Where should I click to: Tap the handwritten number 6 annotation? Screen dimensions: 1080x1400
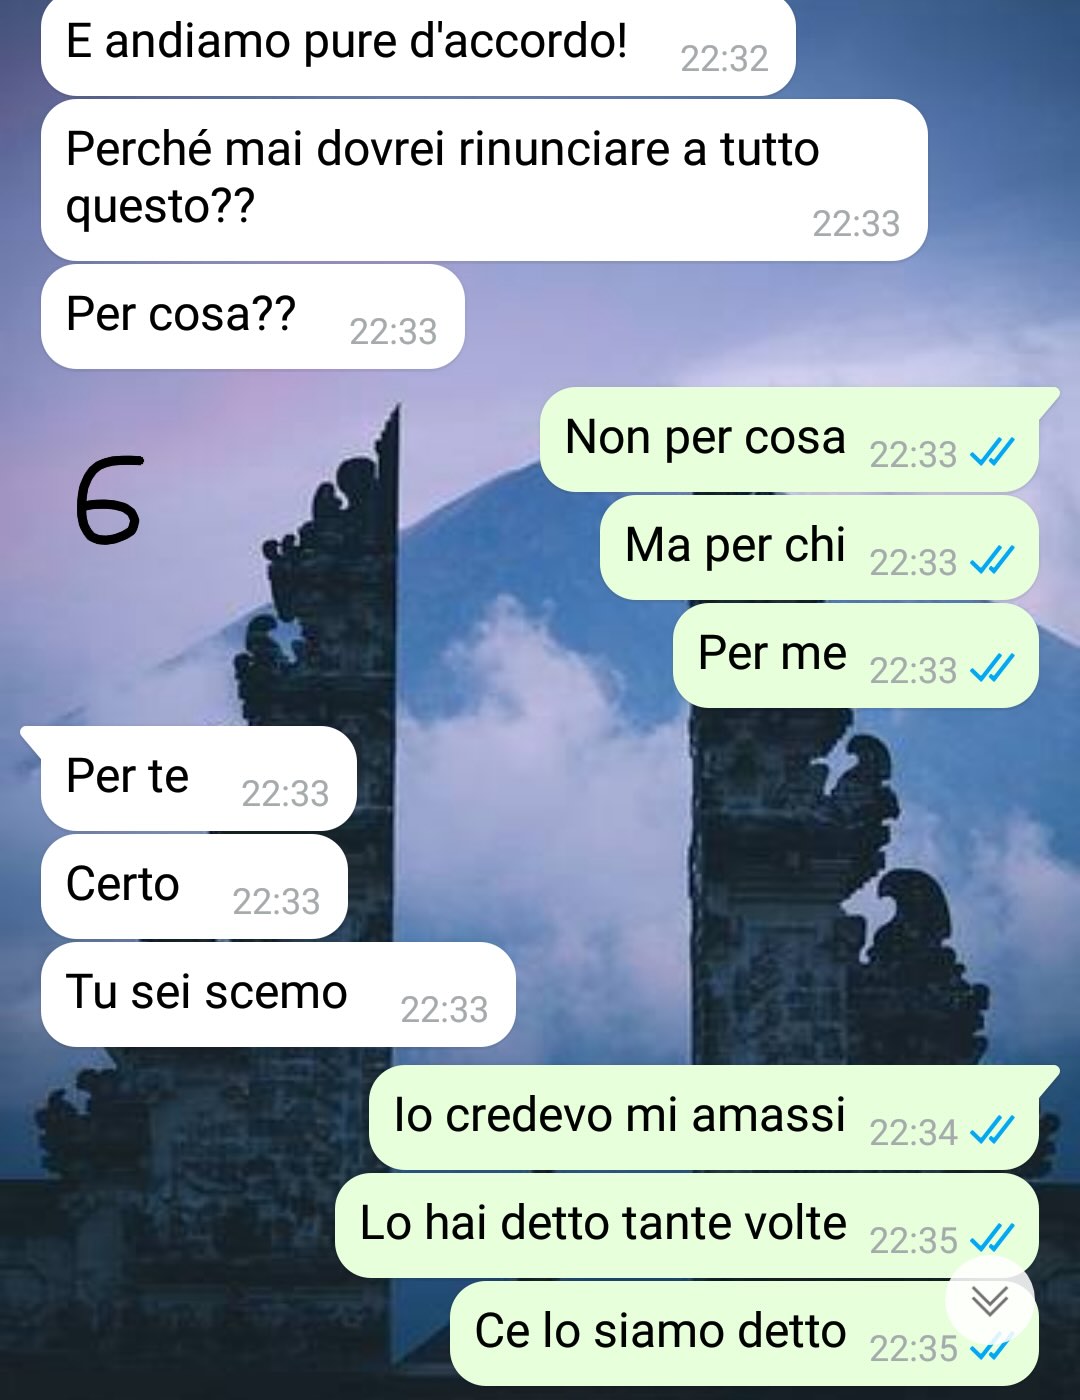coord(109,500)
